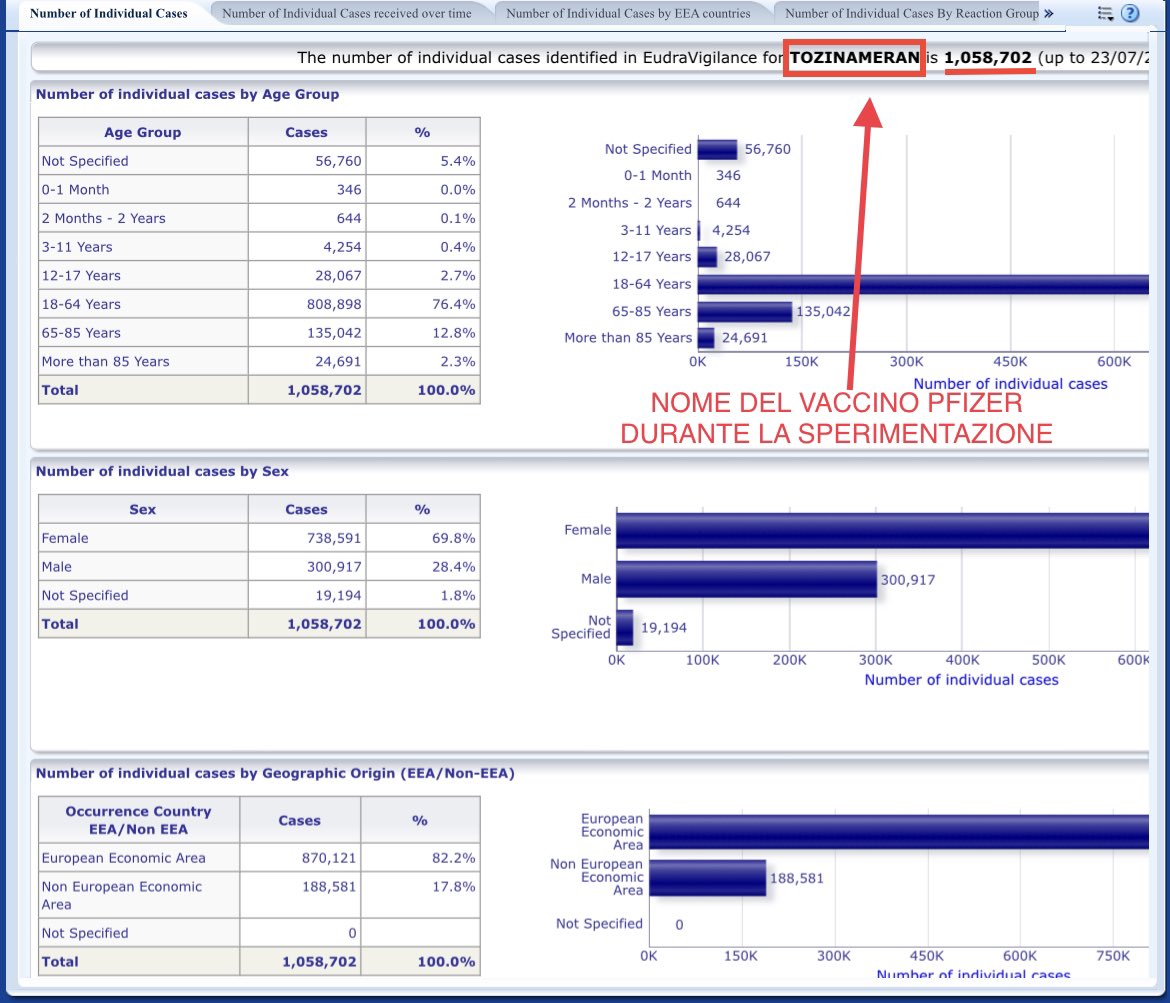This screenshot has width=1170, height=1003.
Task: Click the Age Group column header
Action: click(x=143, y=132)
